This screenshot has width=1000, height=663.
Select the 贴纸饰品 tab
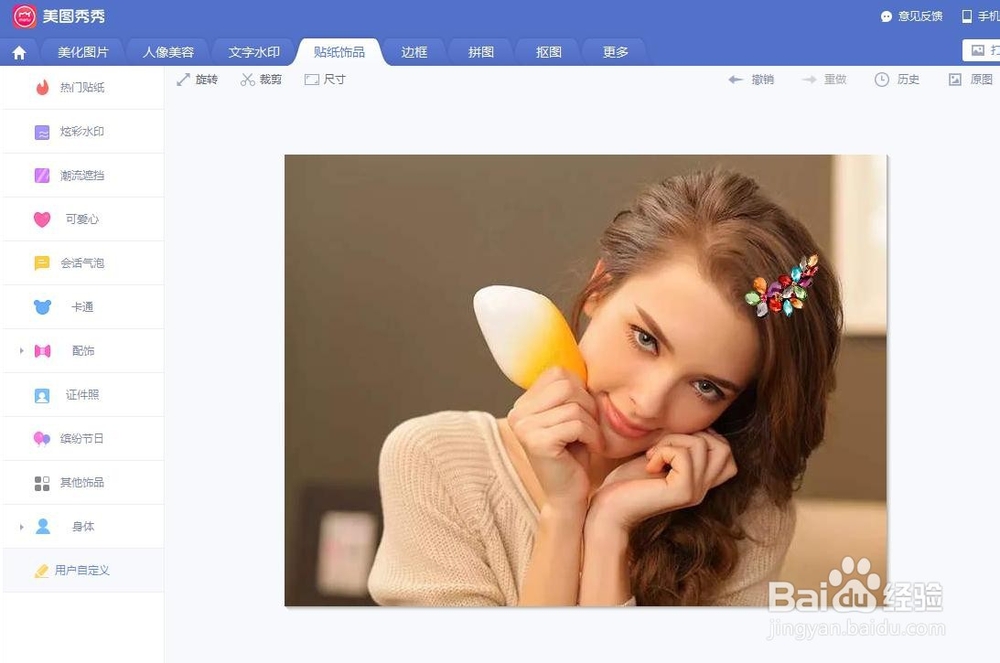click(x=339, y=52)
